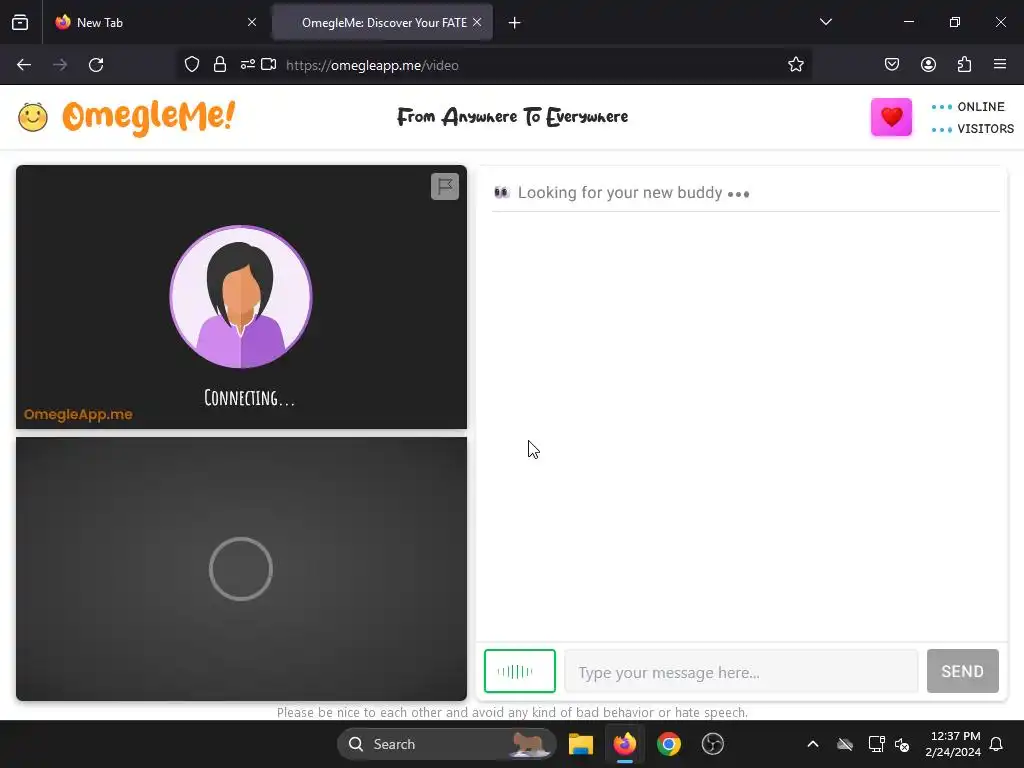The width and height of the screenshot is (1024, 768).
Task: Bookmark this page with the star
Action: tap(795, 64)
